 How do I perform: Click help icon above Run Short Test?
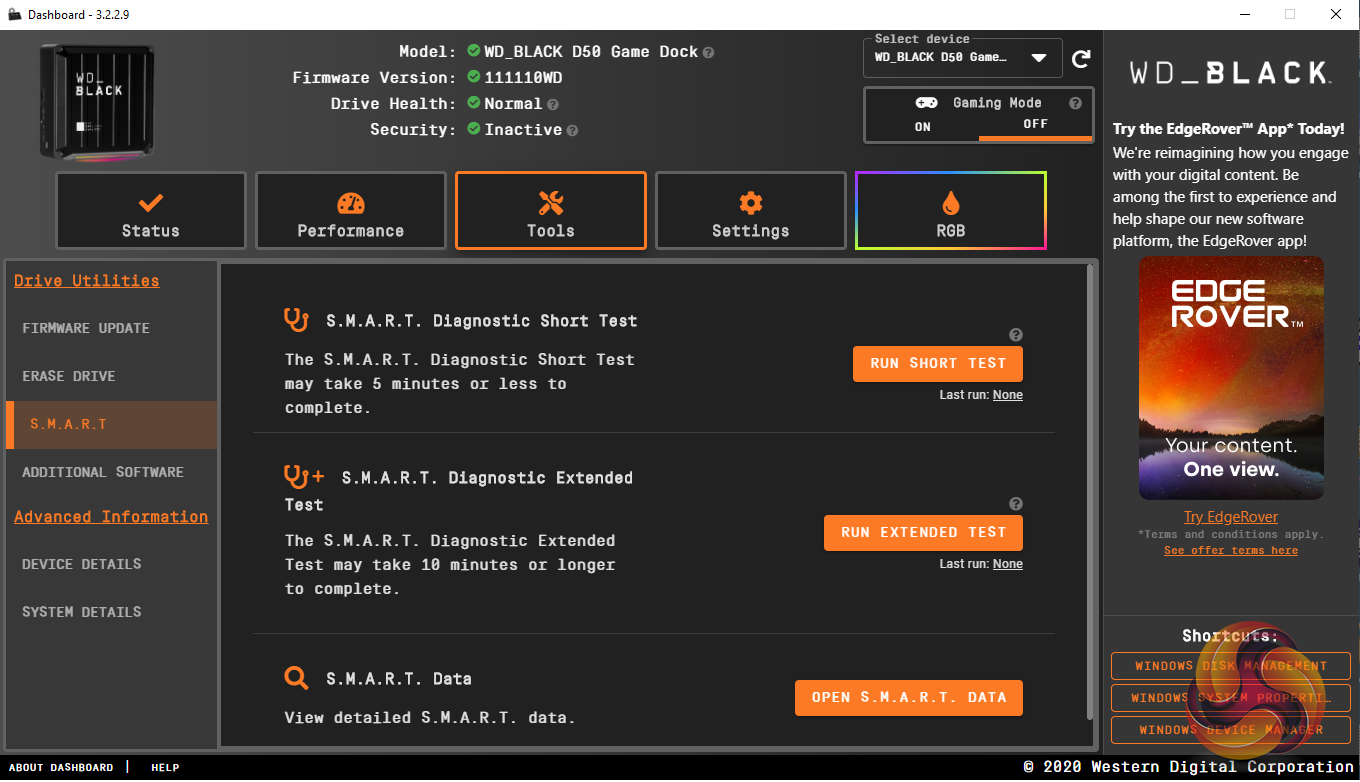click(1016, 335)
